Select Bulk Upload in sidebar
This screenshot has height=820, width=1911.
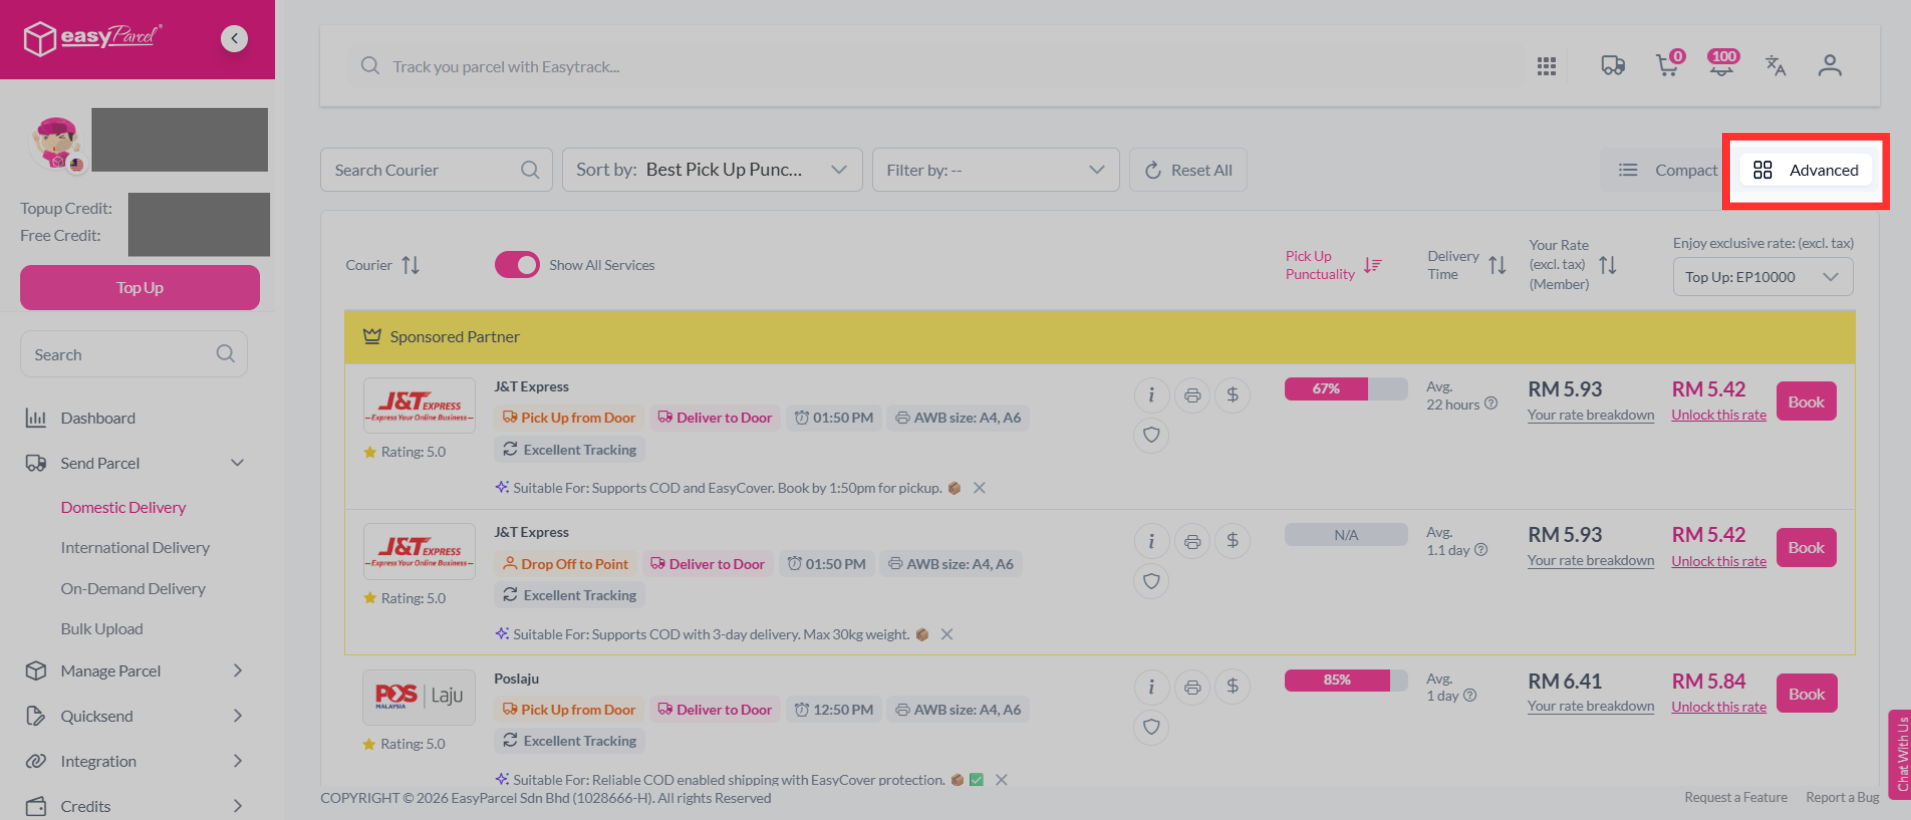pyautogui.click(x=102, y=629)
